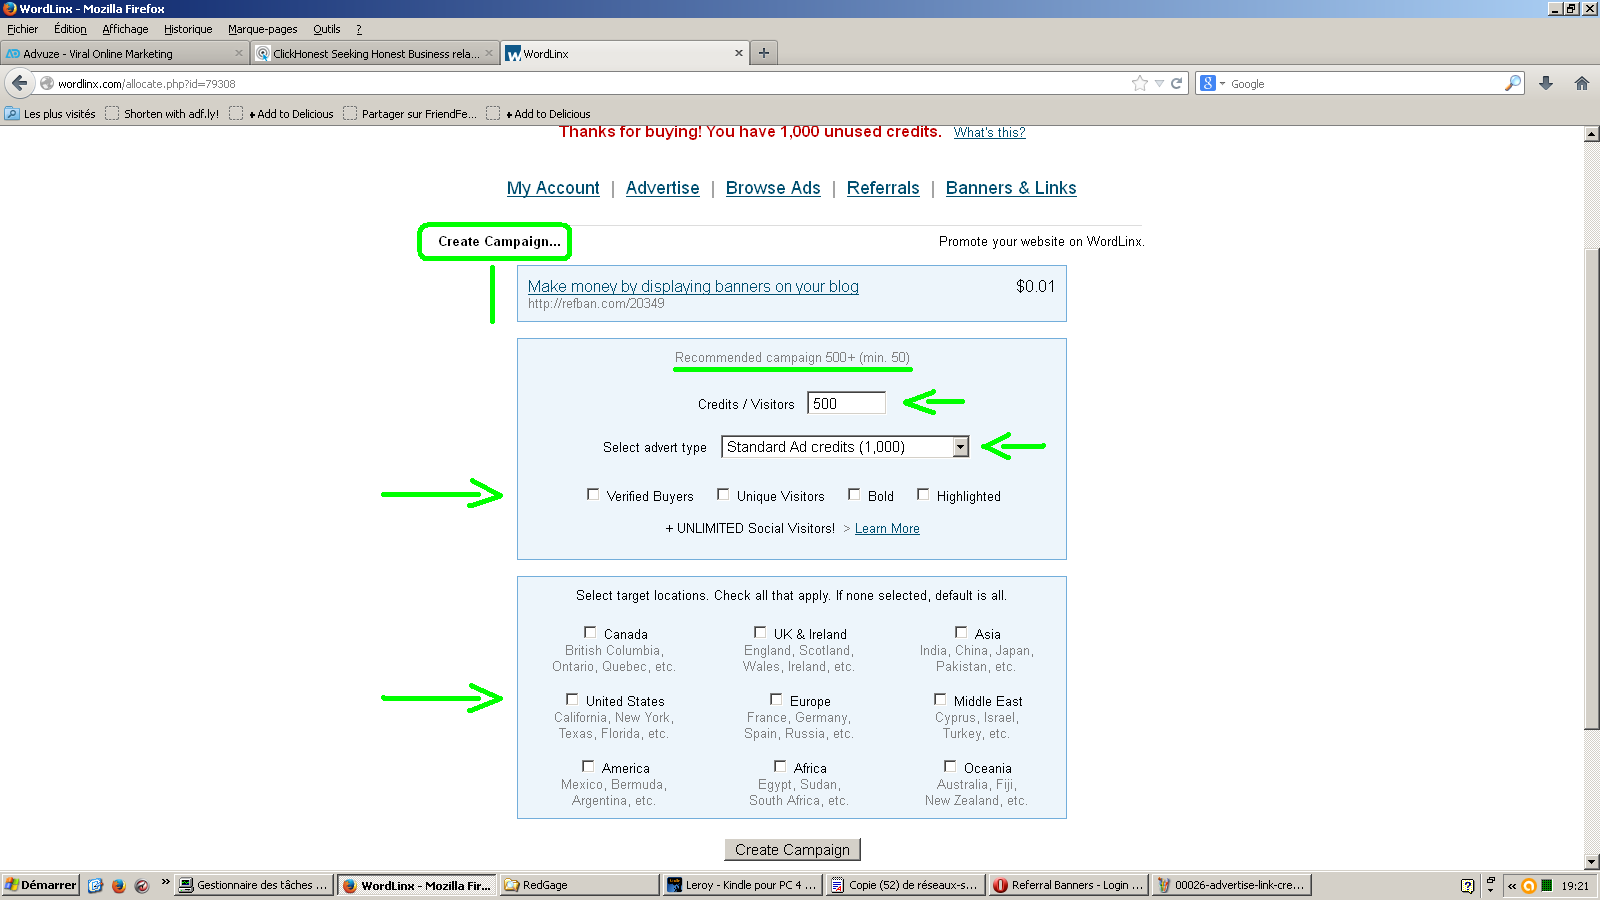1600x900 pixels.
Task: Check the Oceania location box
Action: [950, 766]
